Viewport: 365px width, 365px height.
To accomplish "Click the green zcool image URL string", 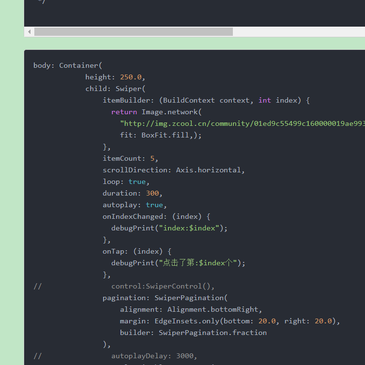I will [x=242, y=124].
